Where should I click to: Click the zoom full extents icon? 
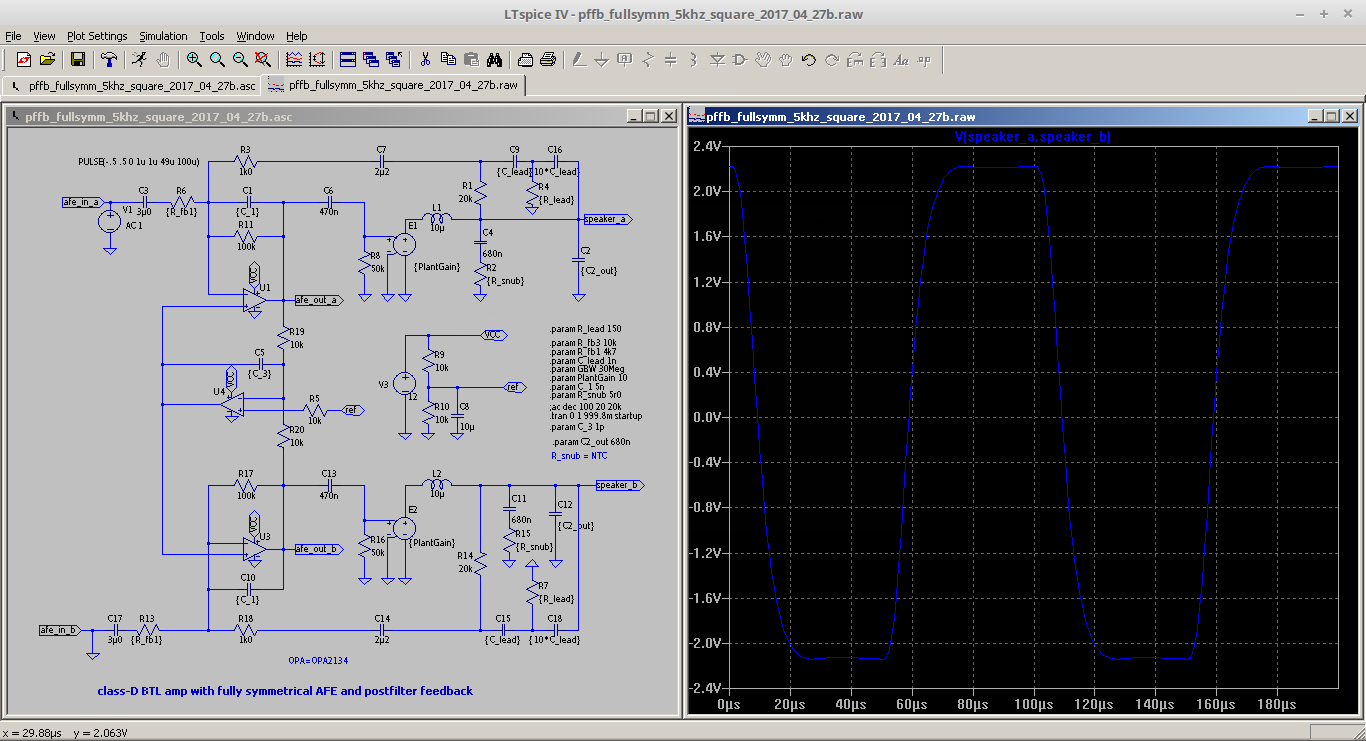tap(263, 60)
